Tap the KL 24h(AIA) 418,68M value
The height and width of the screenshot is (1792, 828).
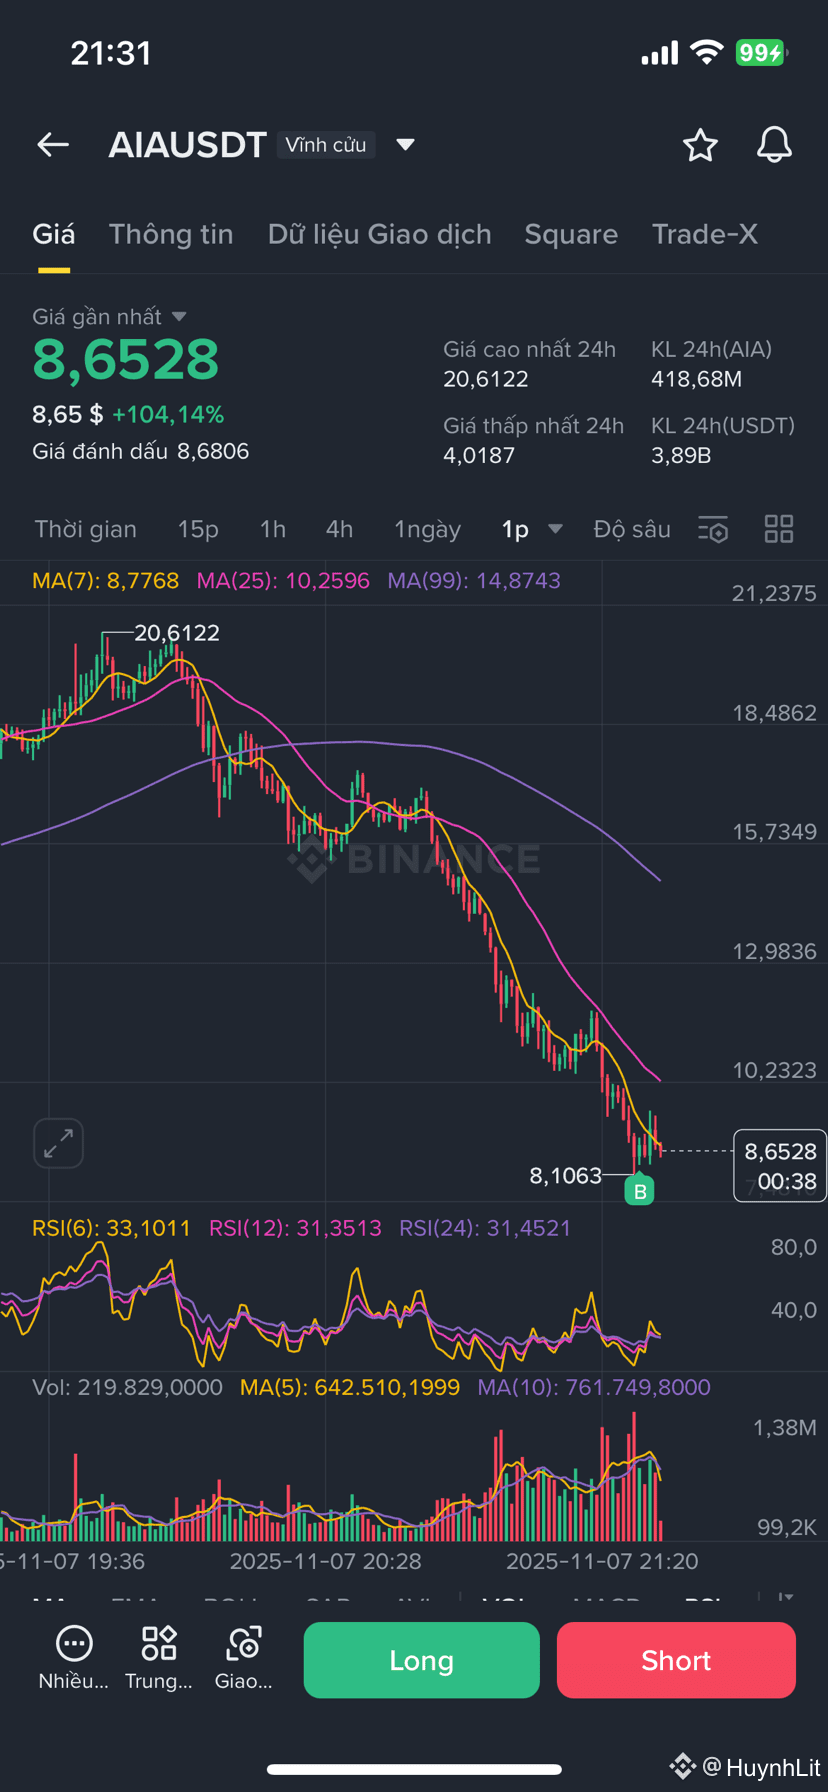[697, 379]
